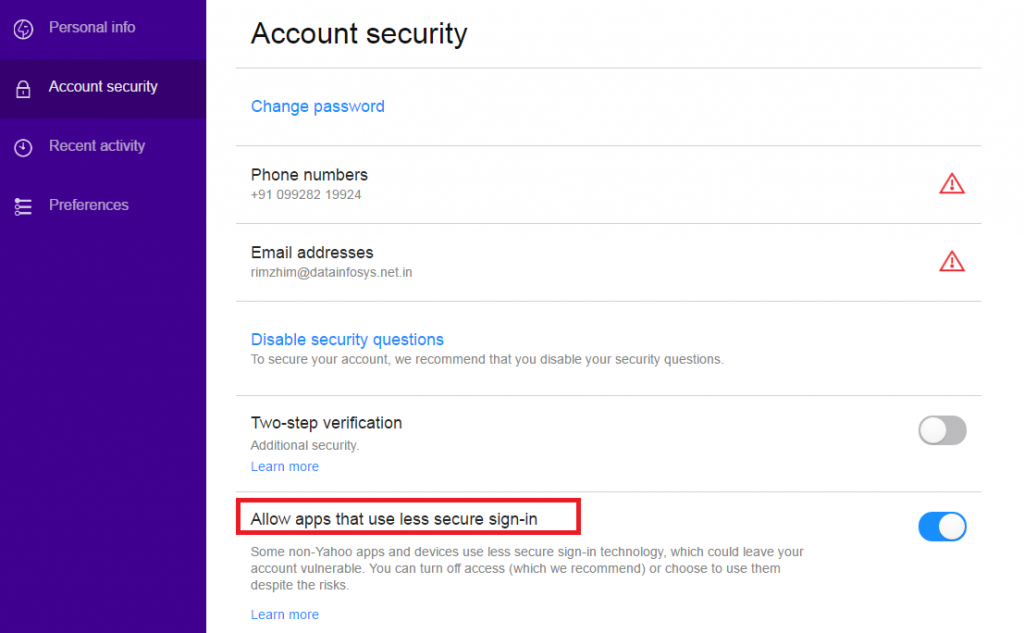
Task: Go to the Preferences section label
Action: pyautogui.click(x=89, y=205)
